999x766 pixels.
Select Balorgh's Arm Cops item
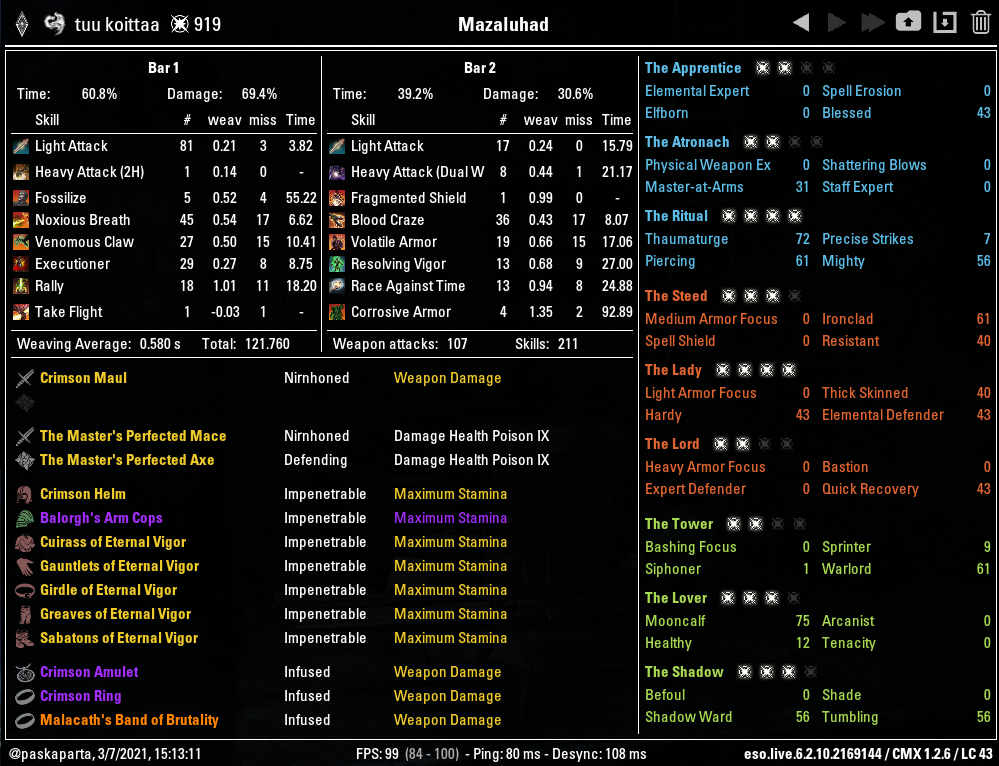(101, 518)
